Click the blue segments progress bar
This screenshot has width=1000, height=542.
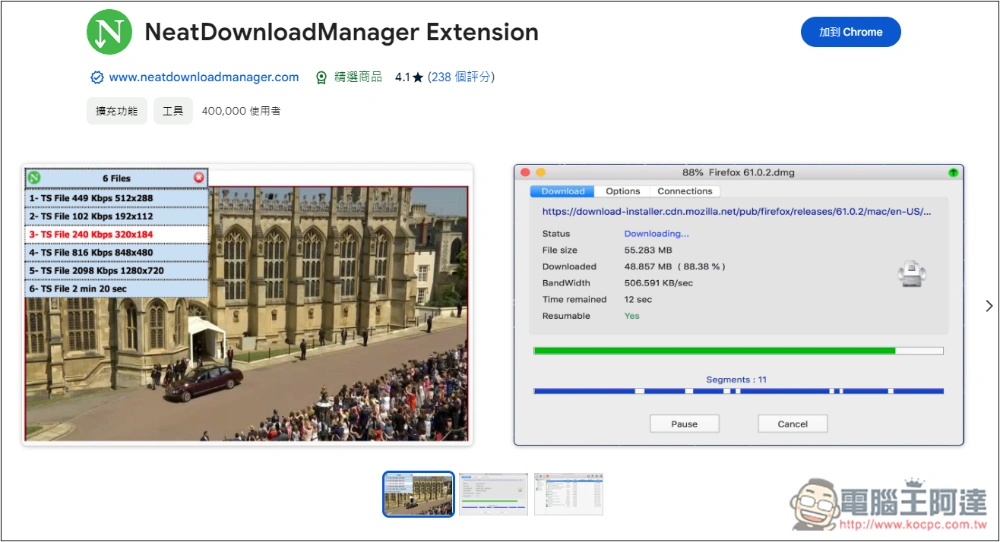click(738, 391)
